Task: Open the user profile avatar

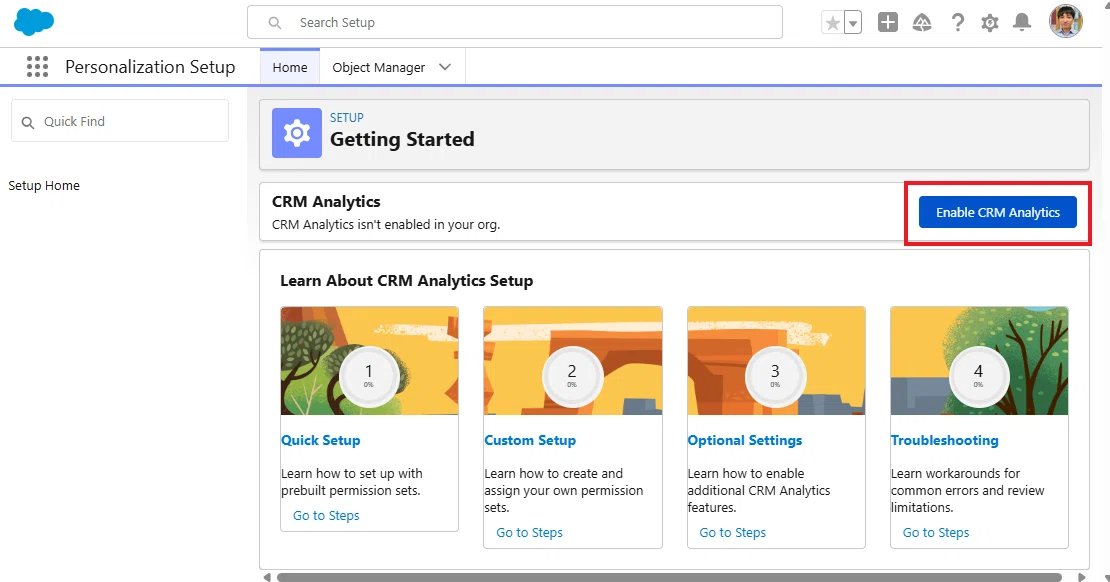Action: (1065, 21)
